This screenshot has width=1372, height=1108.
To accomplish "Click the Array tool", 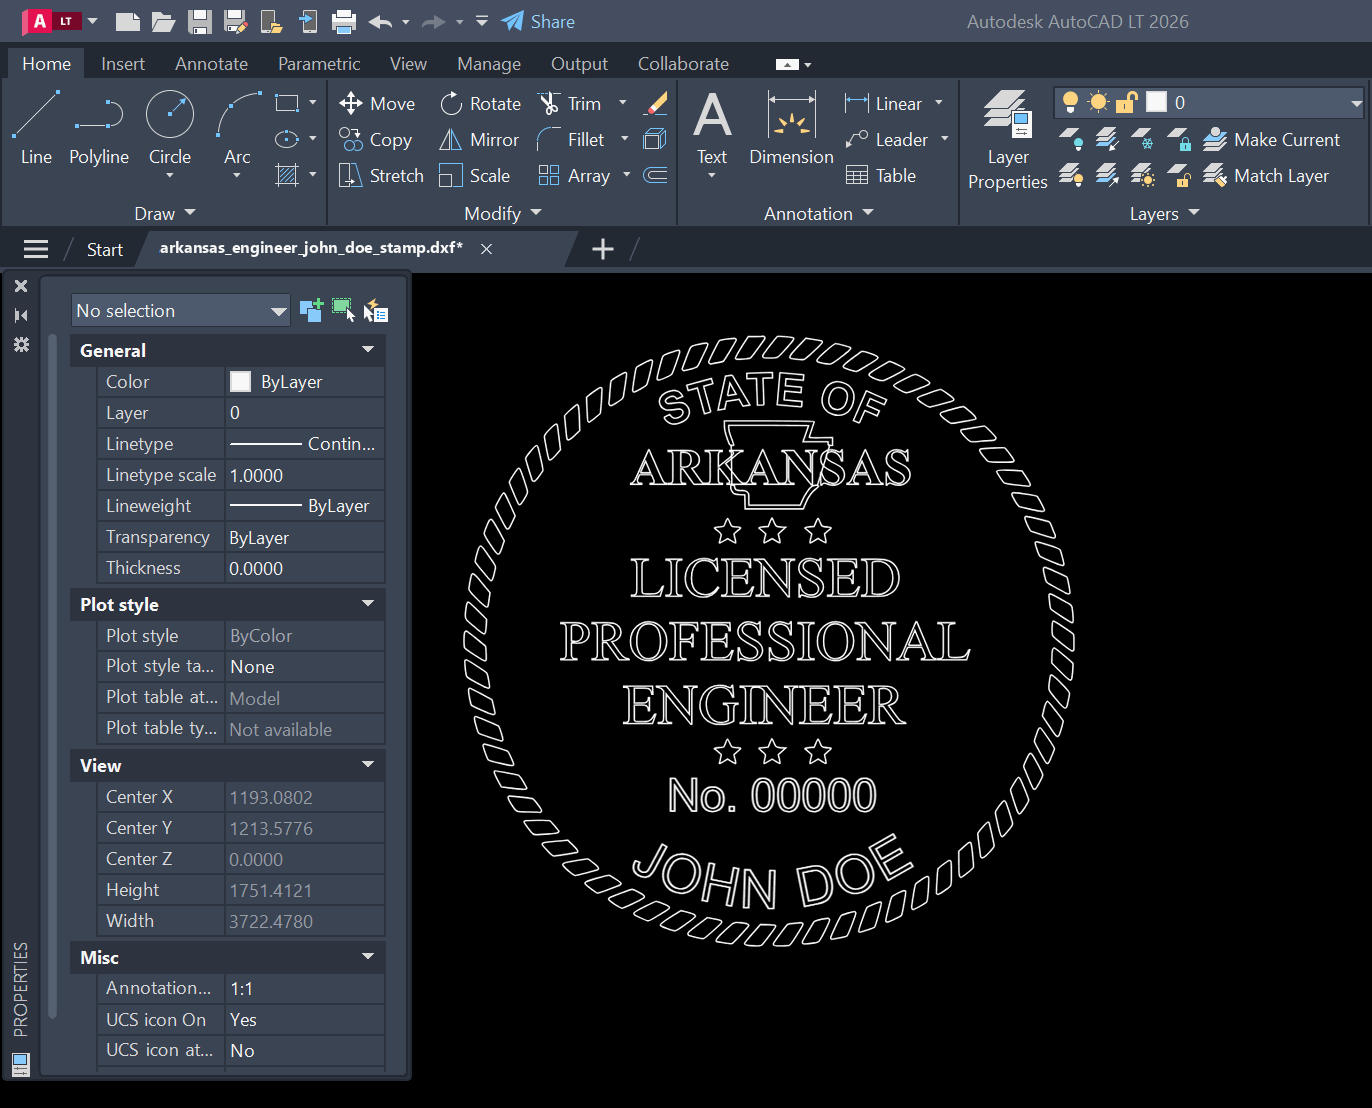I will coord(574,176).
